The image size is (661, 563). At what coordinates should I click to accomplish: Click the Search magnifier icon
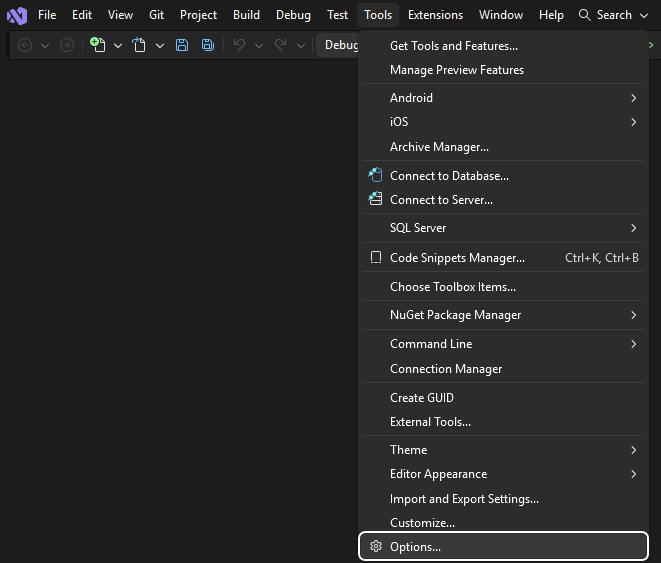(584, 15)
